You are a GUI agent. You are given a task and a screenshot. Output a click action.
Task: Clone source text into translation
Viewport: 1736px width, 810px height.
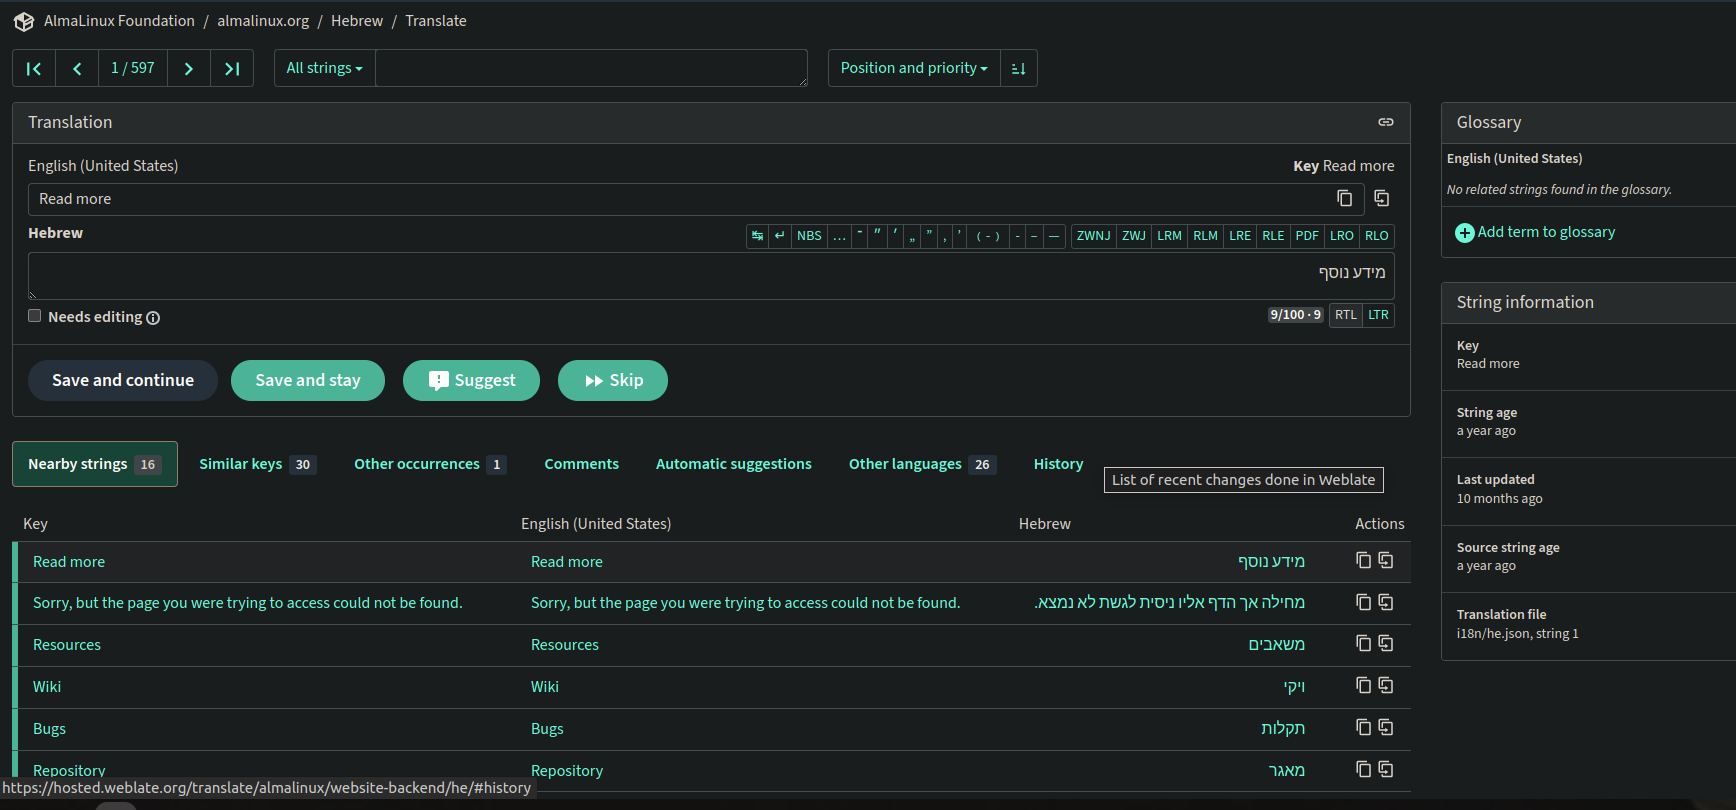(x=1381, y=199)
